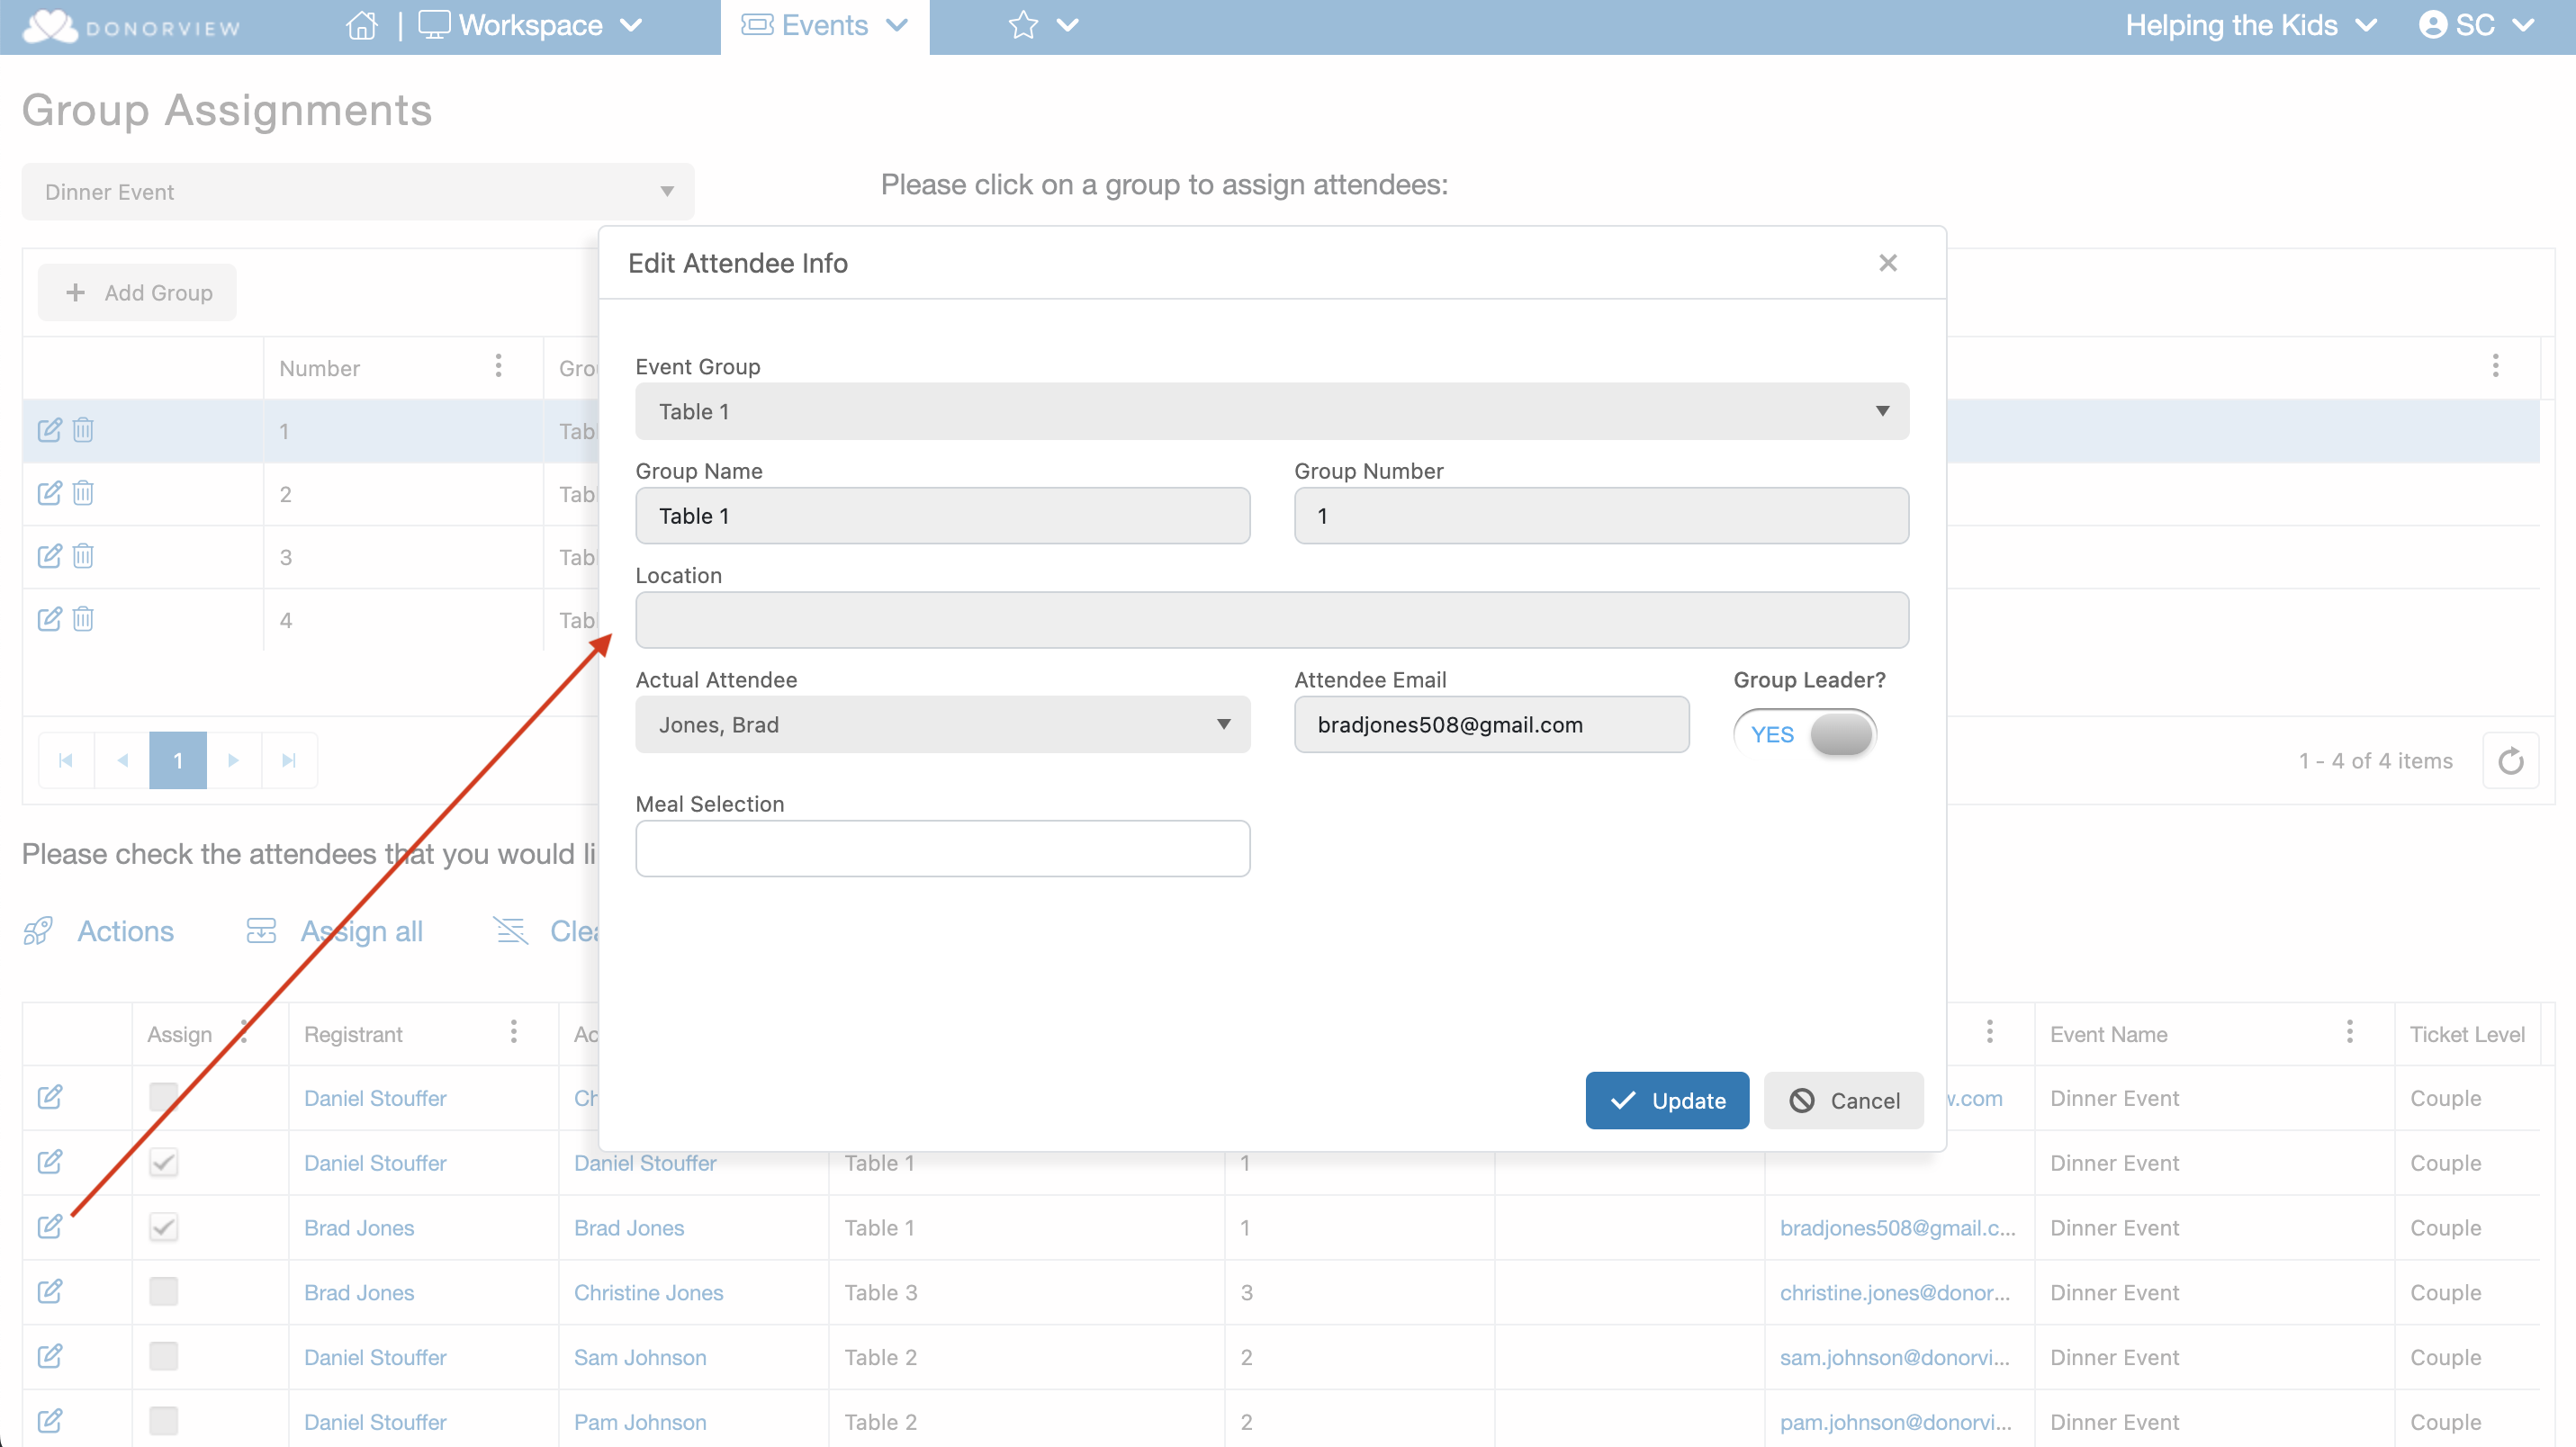Click the home icon in top navigation
This screenshot has height=1447, width=2576.
tap(361, 25)
